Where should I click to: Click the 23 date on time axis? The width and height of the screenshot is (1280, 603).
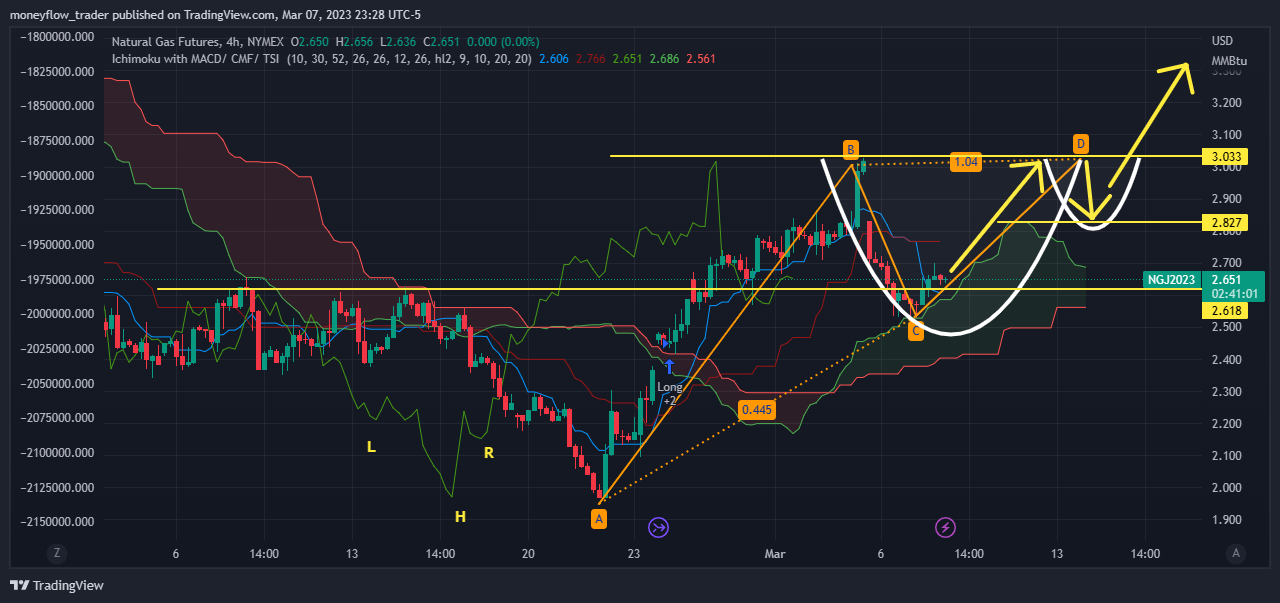coord(633,553)
